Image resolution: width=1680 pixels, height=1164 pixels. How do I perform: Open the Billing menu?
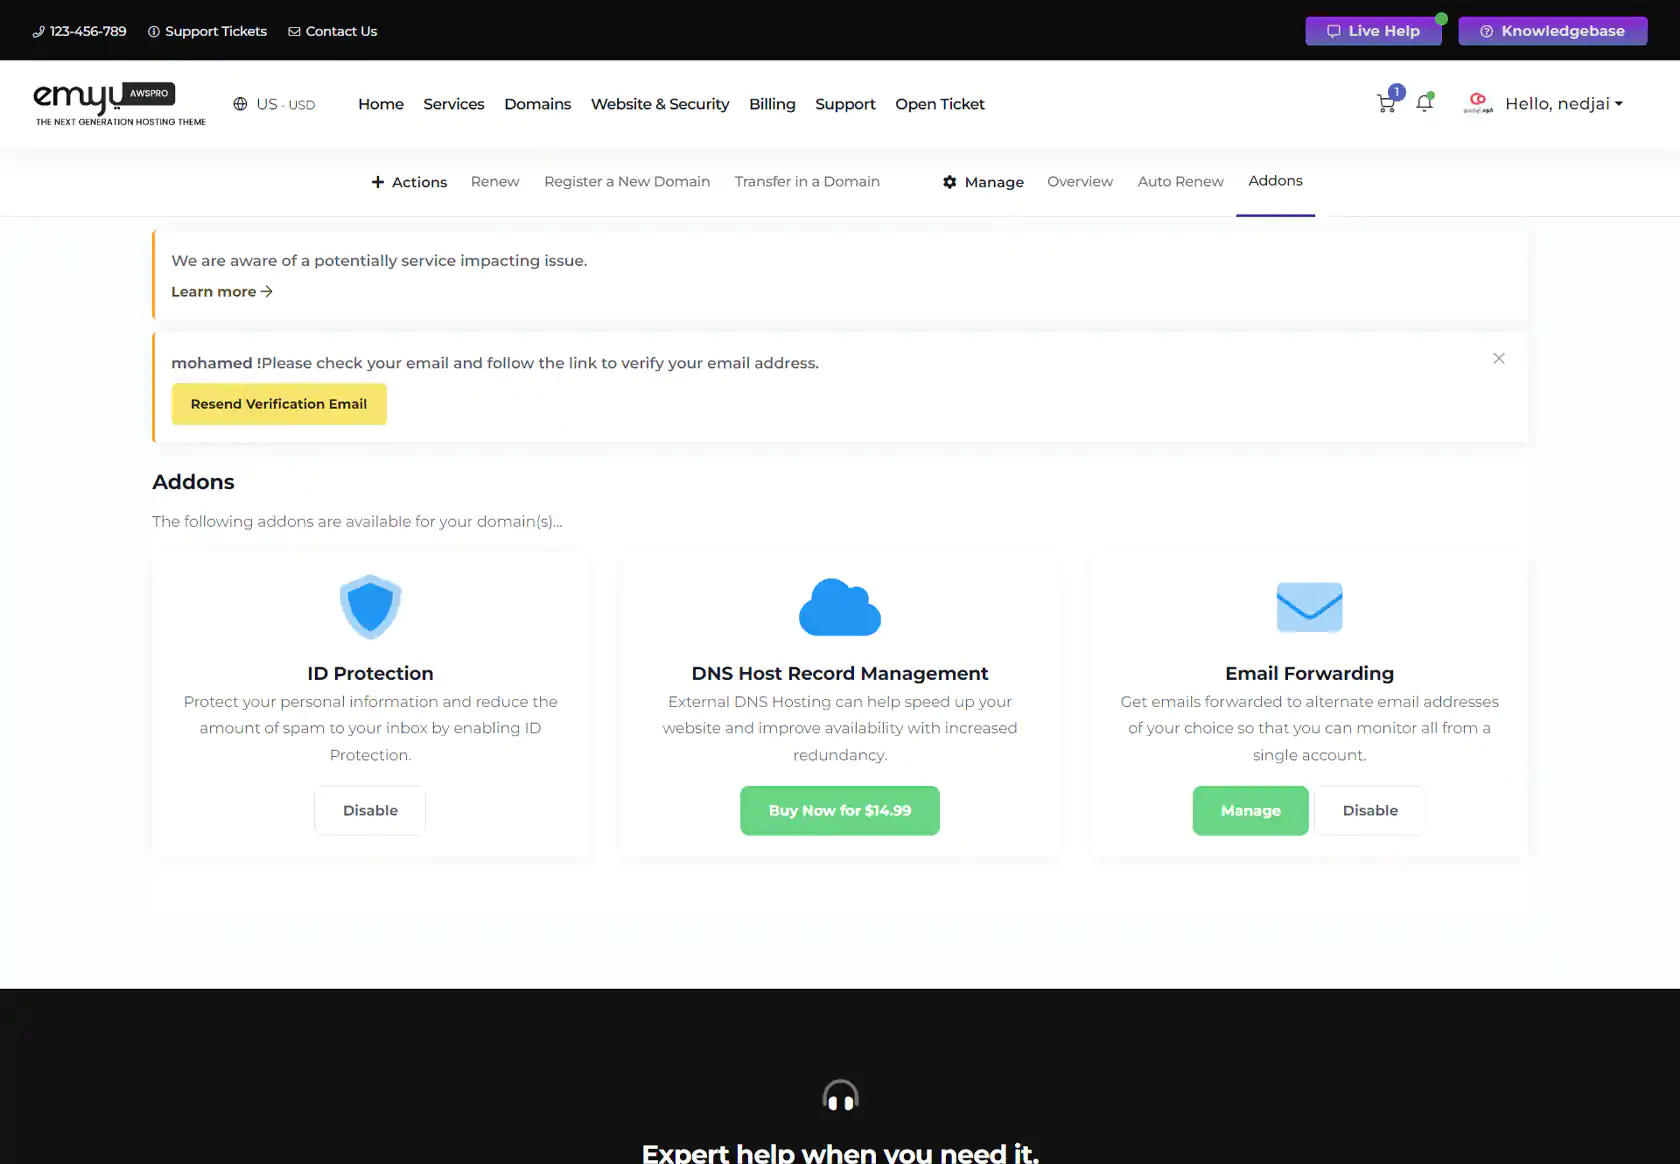pos(772,104)
